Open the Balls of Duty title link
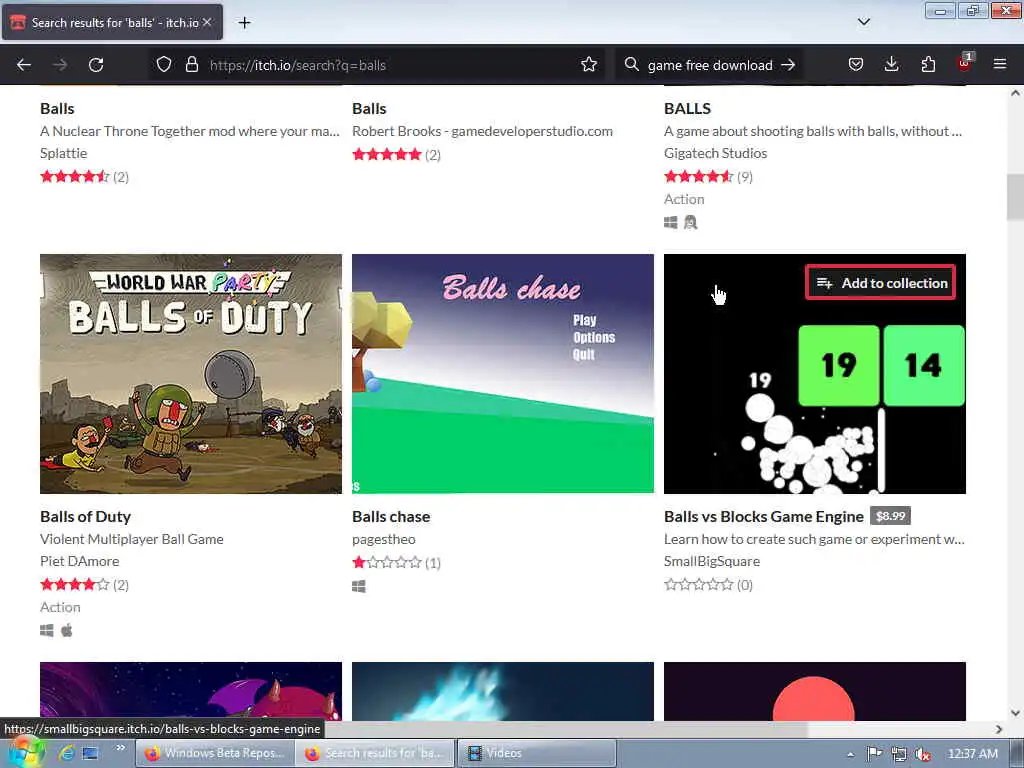Screen dimensions: 1024x768 [86, 517]
